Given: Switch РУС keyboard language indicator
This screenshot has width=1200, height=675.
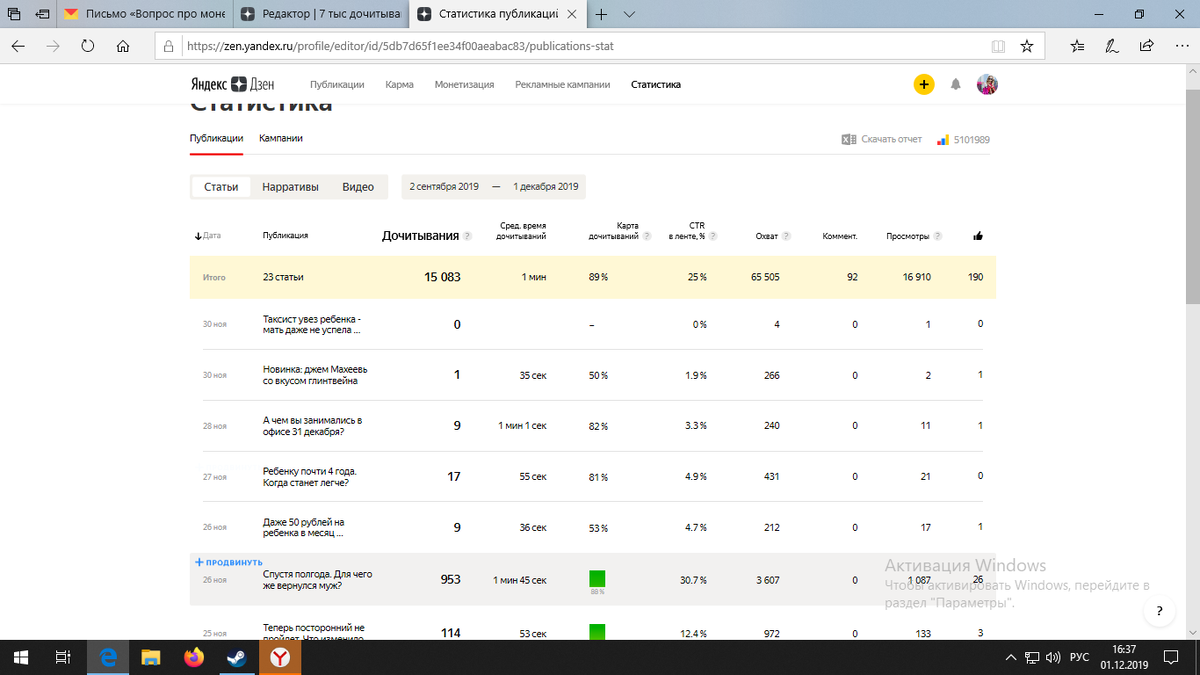Looking at the screenshot, I should click(x=1079, y=657).
